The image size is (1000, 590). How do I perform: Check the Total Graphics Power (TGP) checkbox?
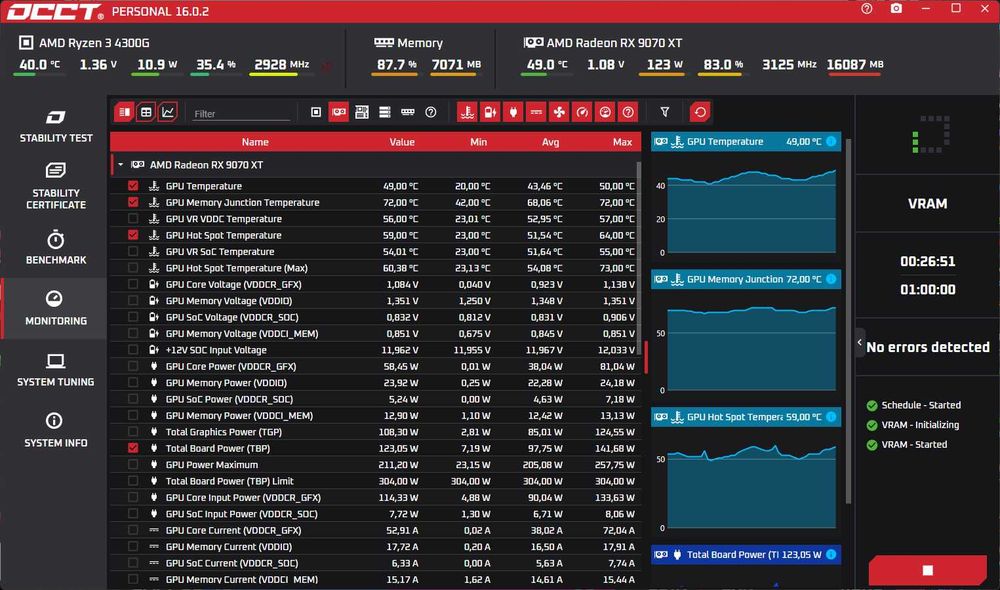(x=133, y=432)
